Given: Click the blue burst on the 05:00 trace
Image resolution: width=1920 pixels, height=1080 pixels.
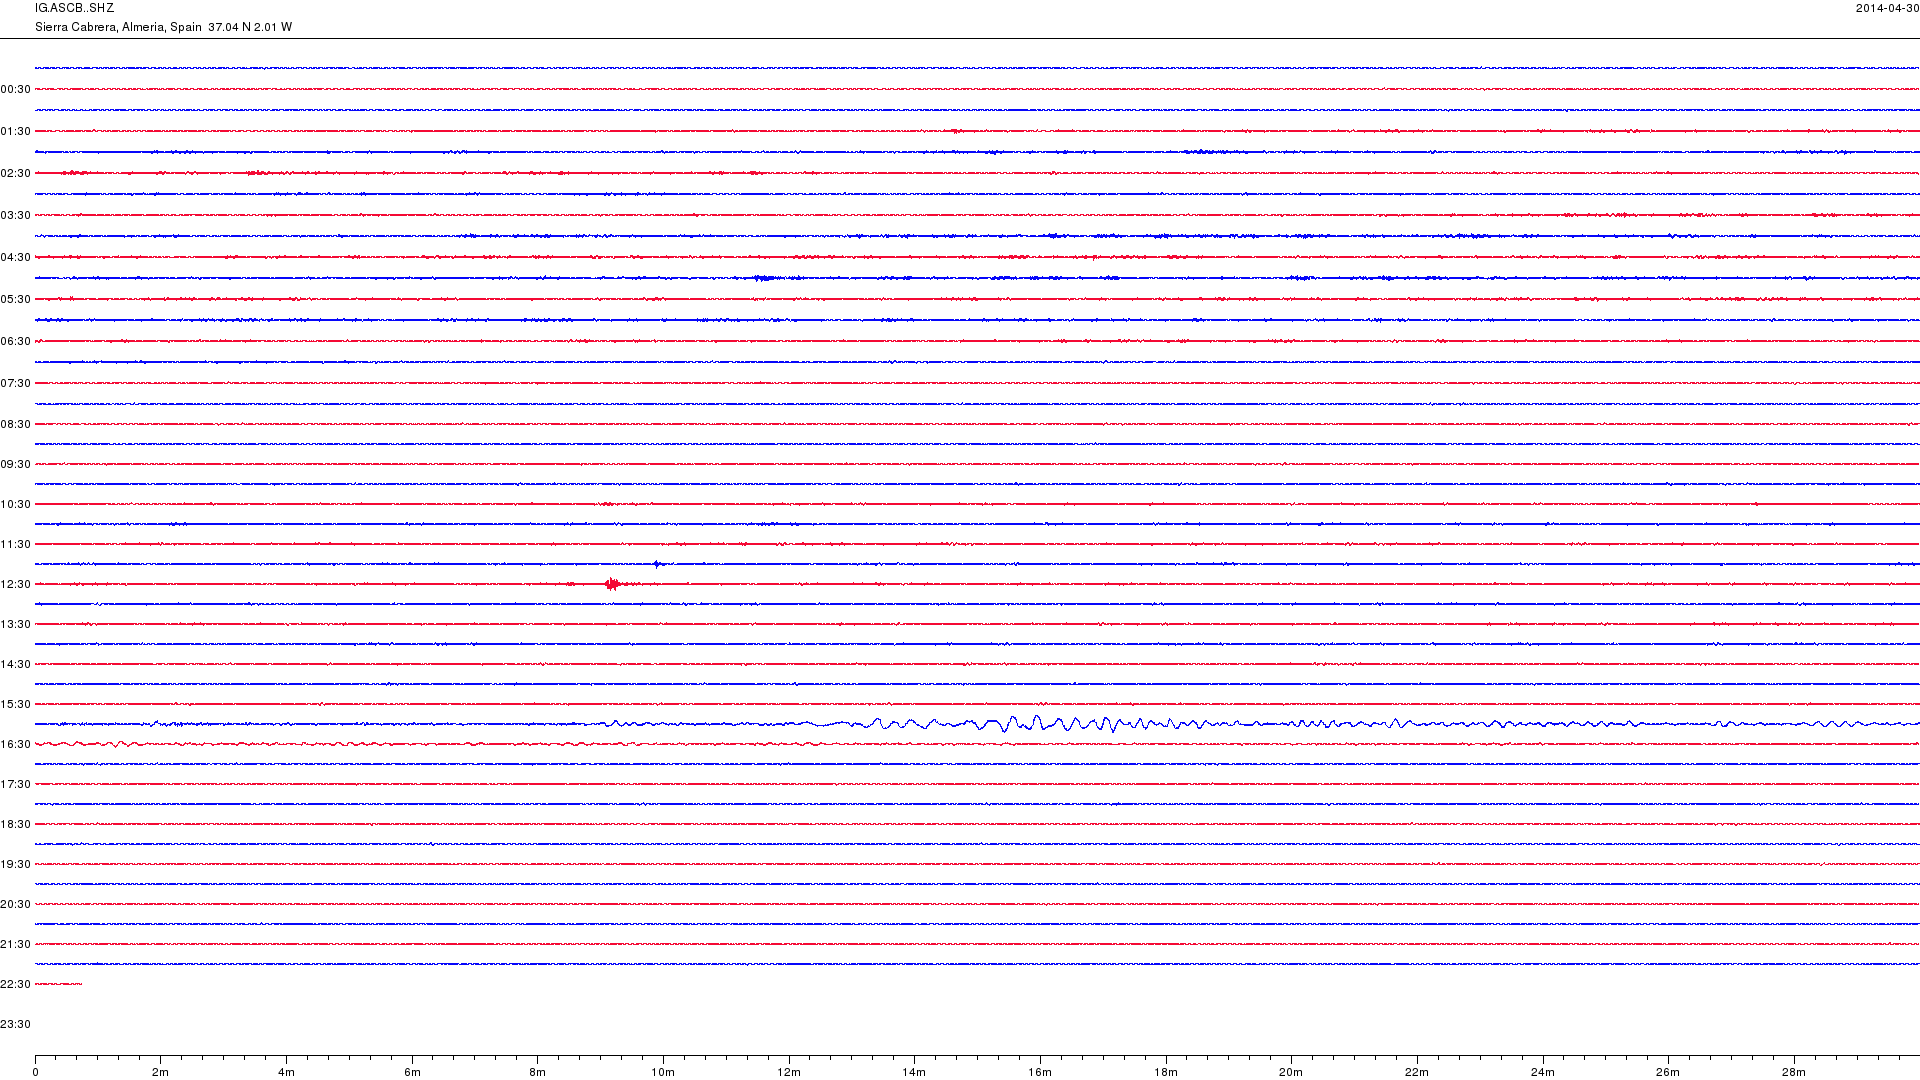Looking at the screenshot, I should pyautogui.click(x=763, y=278).
